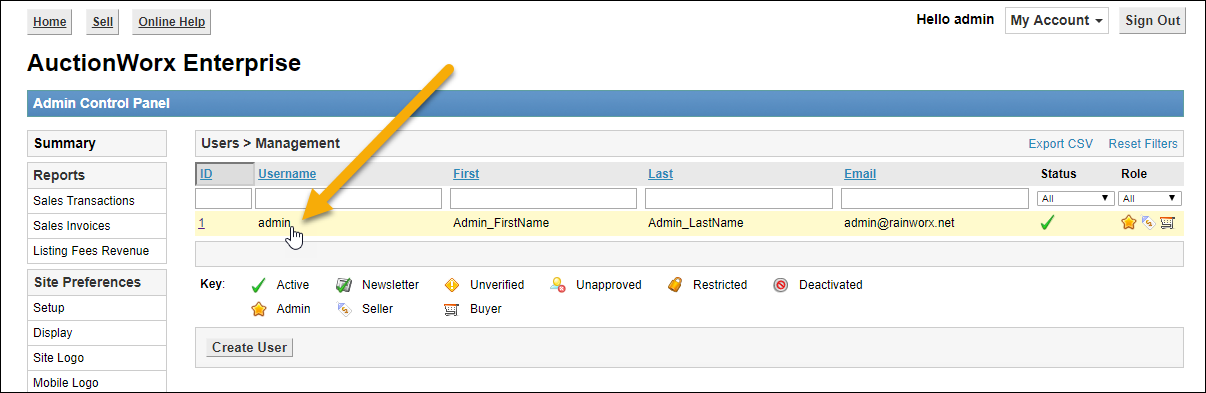Open Listing Fees Revenue report
The height and width of the screenshot is (393, 1206).
97,251
